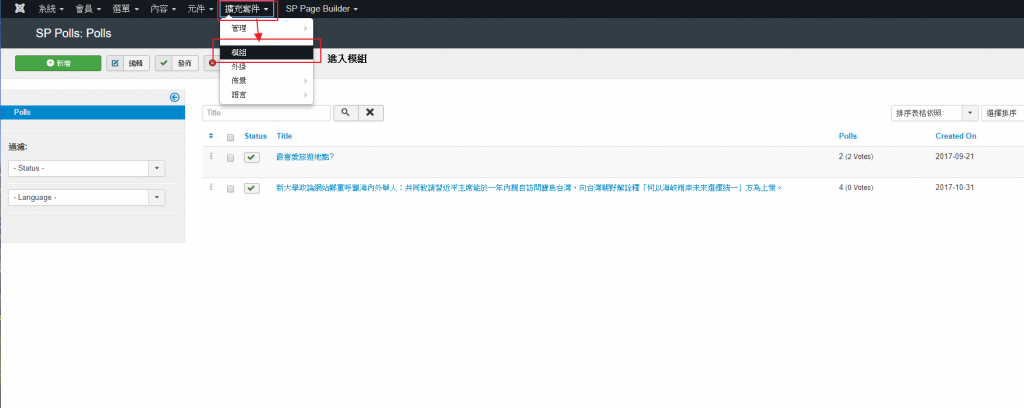Viewport: 1024px width, 408px height.
Task: Open the - Status - filter dropdown
Action: click(86, 168)
